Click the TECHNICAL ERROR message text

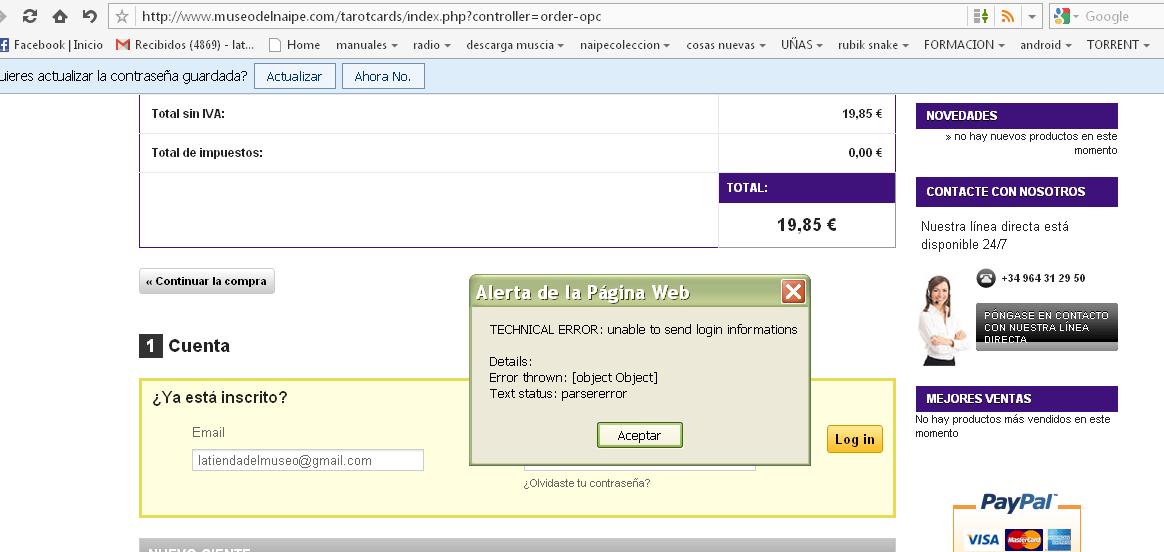click(x=644, y=329)
